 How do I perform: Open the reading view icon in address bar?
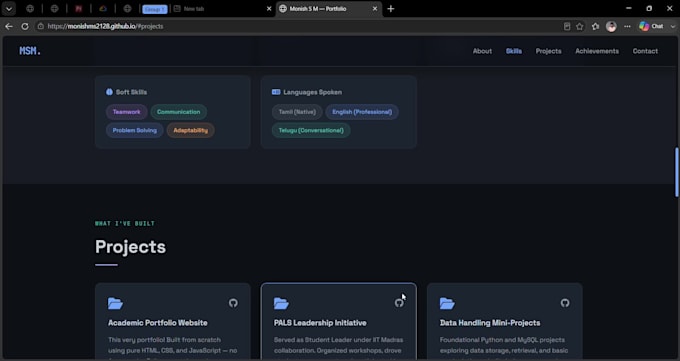pyautogui.click(x=567, y=26)
